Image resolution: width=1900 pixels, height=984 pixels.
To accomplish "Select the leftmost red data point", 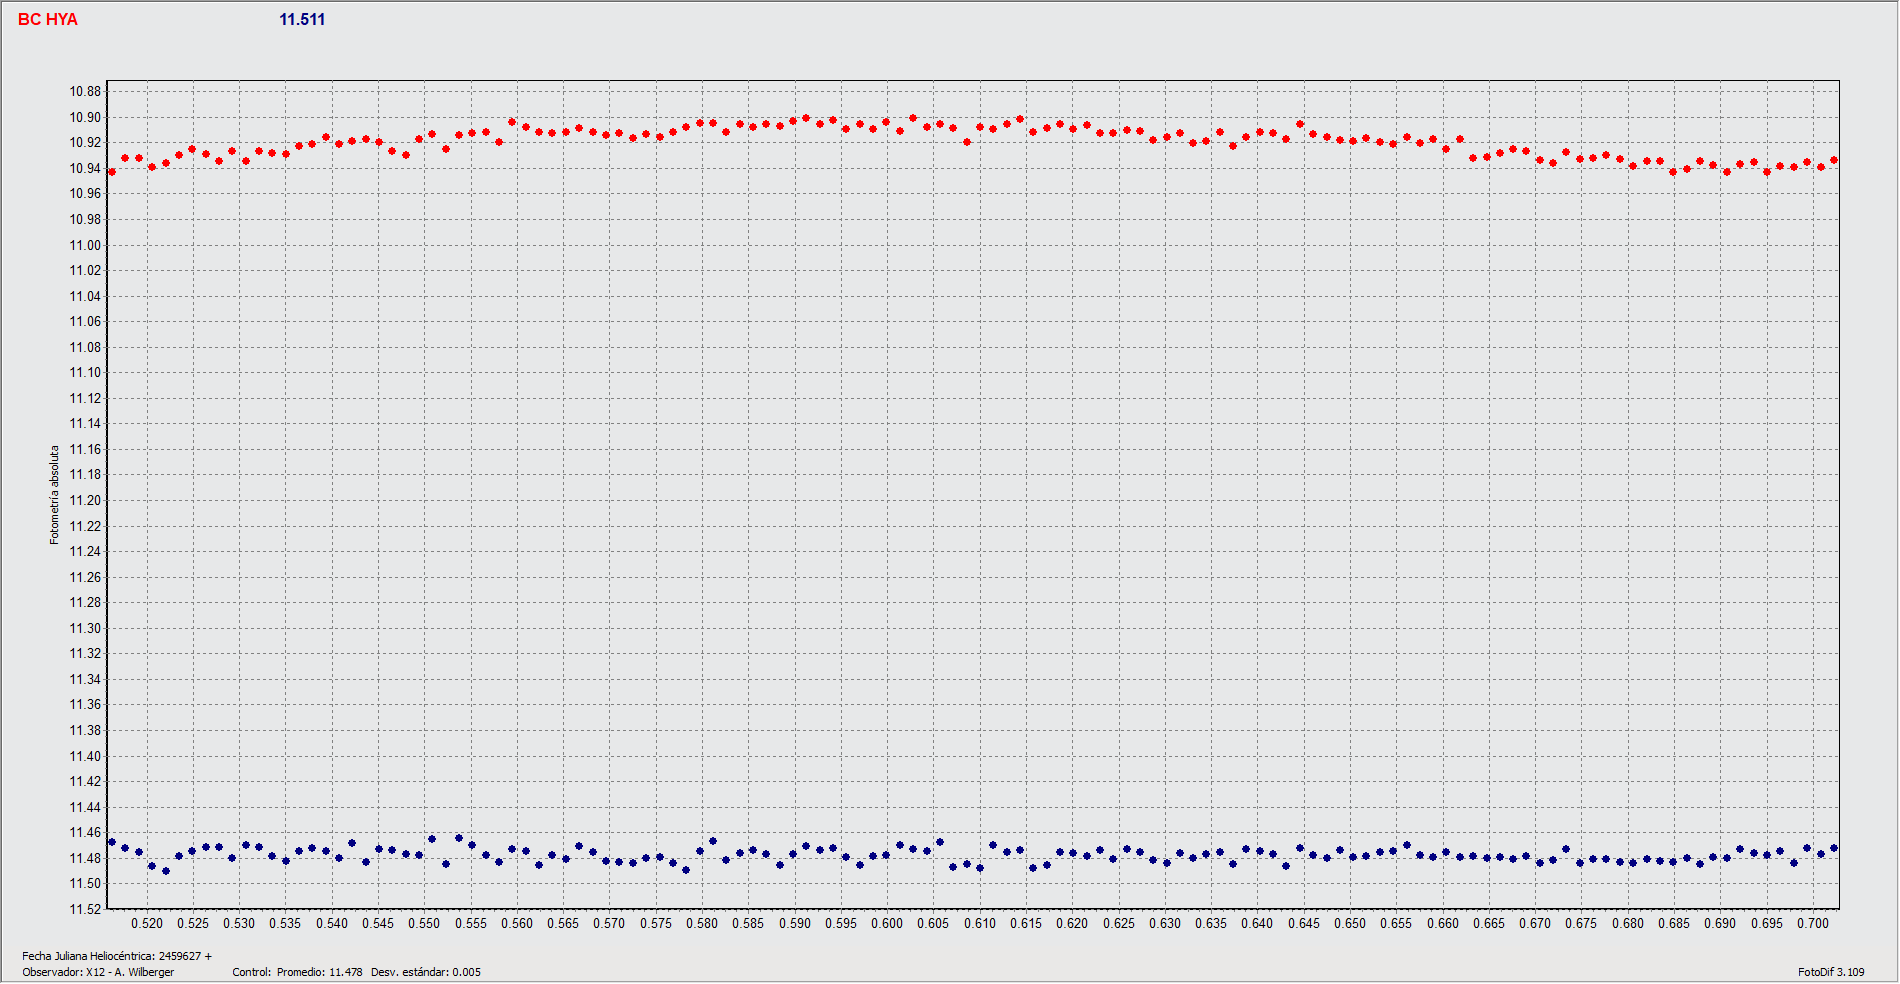I will (x=112, y=172).
